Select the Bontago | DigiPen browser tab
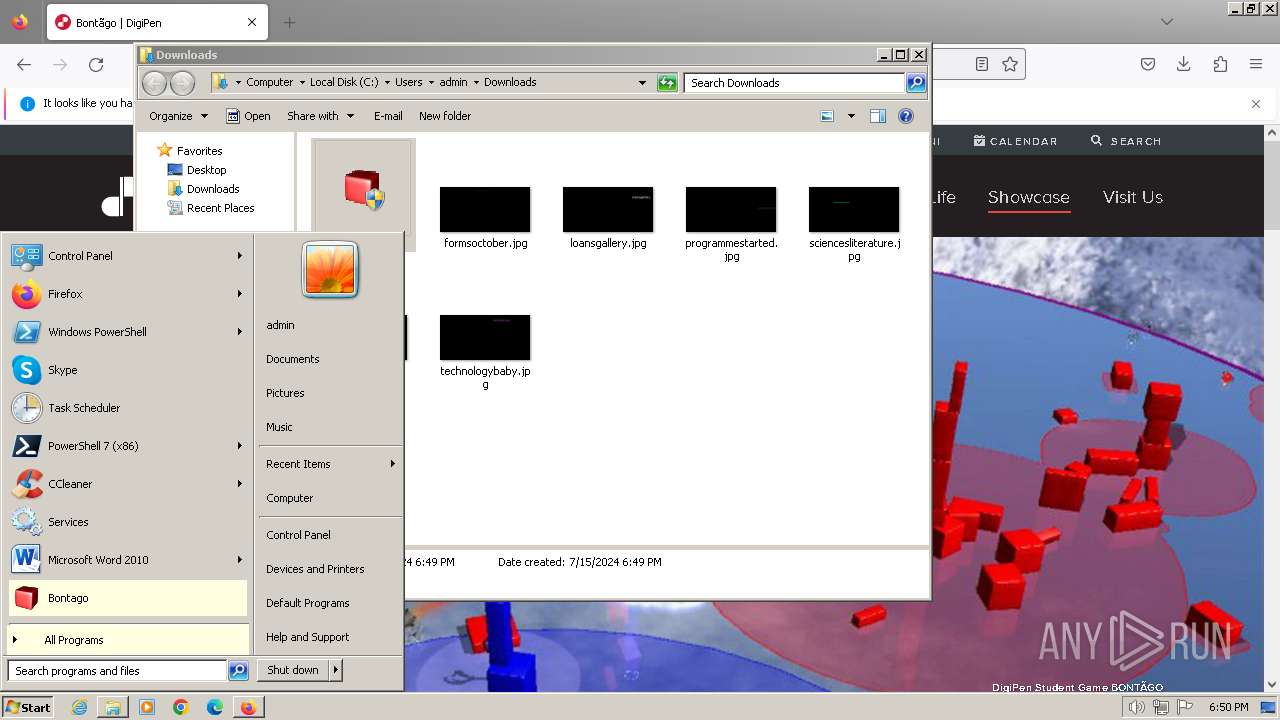 click(157, 22)
